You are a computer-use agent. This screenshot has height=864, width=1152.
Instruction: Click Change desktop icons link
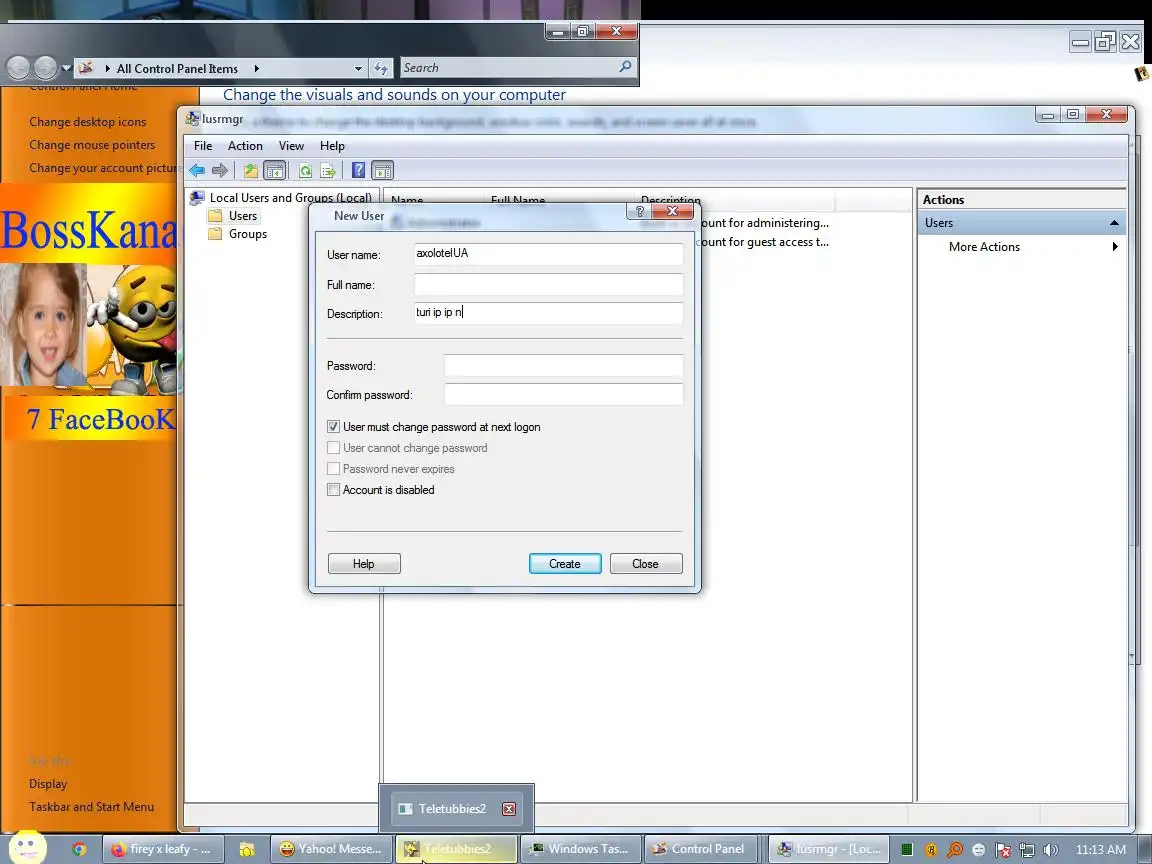(87, 122)
